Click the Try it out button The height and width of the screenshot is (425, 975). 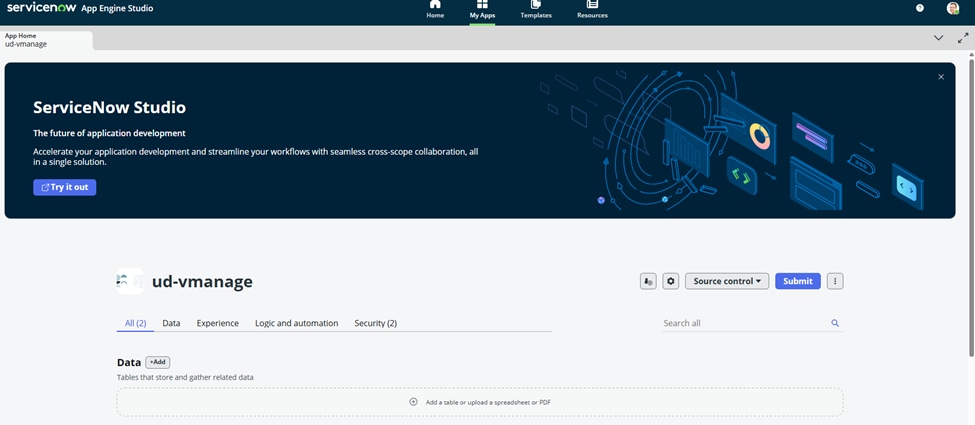(65, 187)
